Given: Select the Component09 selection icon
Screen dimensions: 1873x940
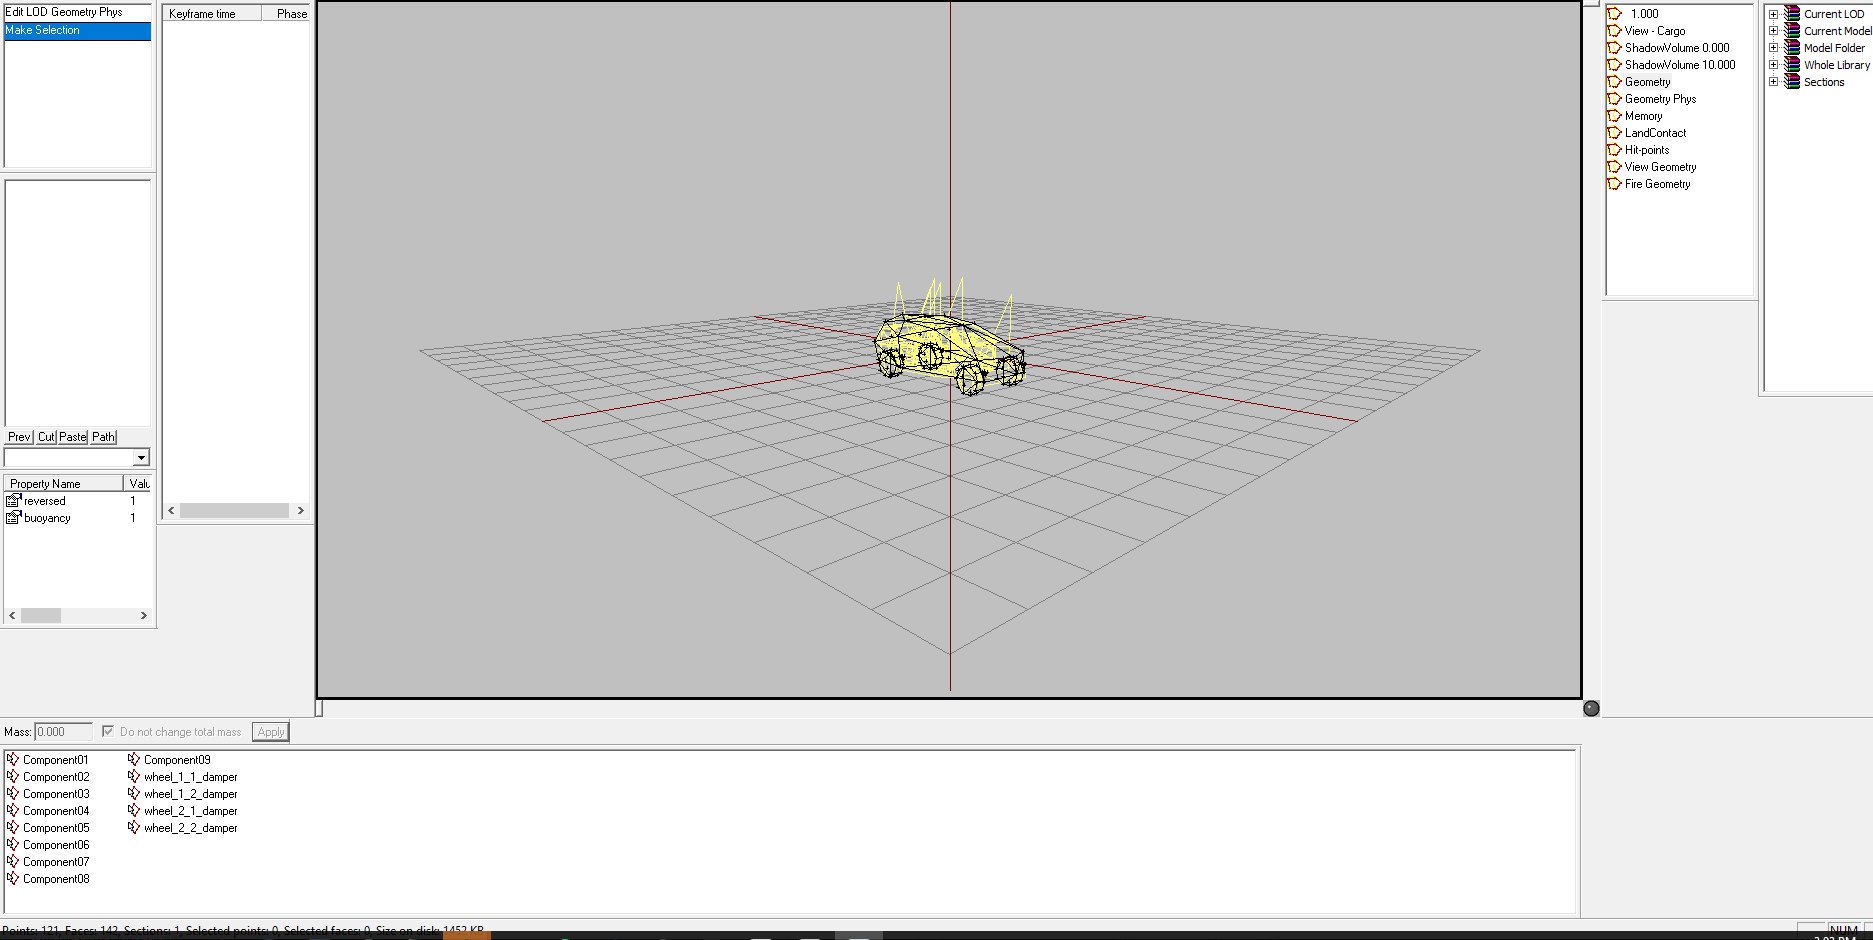Looking at the screenshot, I should point(134,760).
